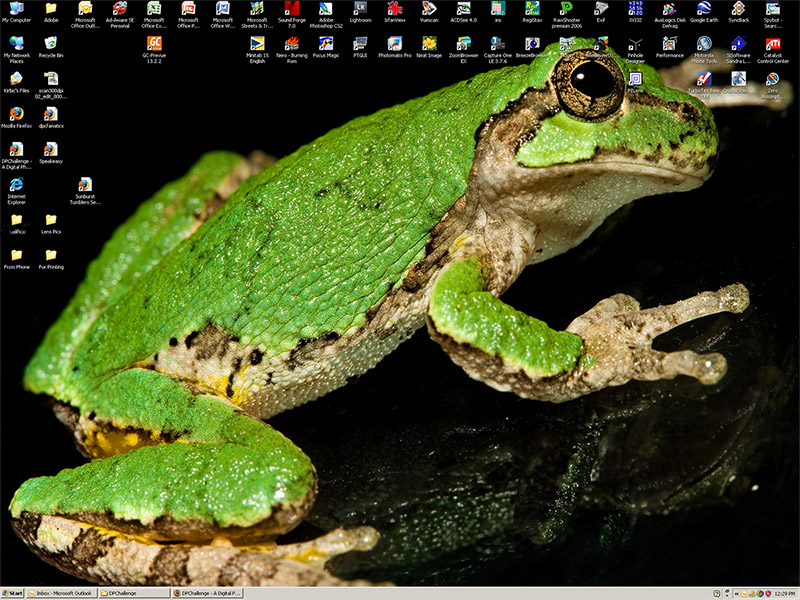
Task: Launch the PTGUI shortcut
Action: 360,47
